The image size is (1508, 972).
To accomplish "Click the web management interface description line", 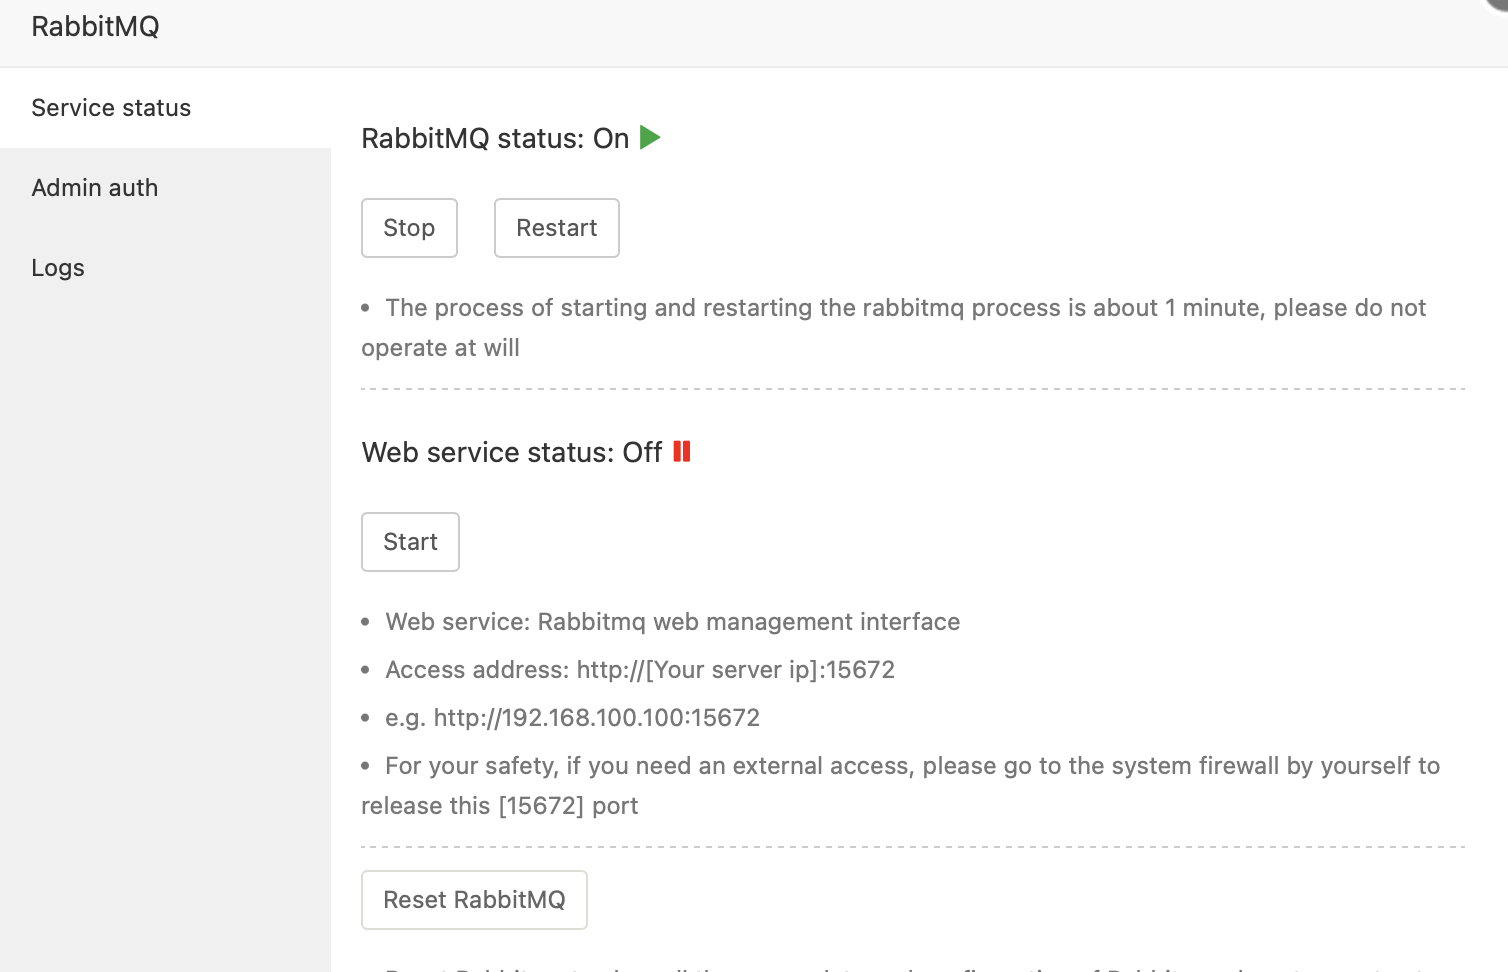I will pyautogui.click(x=672, y=622).
